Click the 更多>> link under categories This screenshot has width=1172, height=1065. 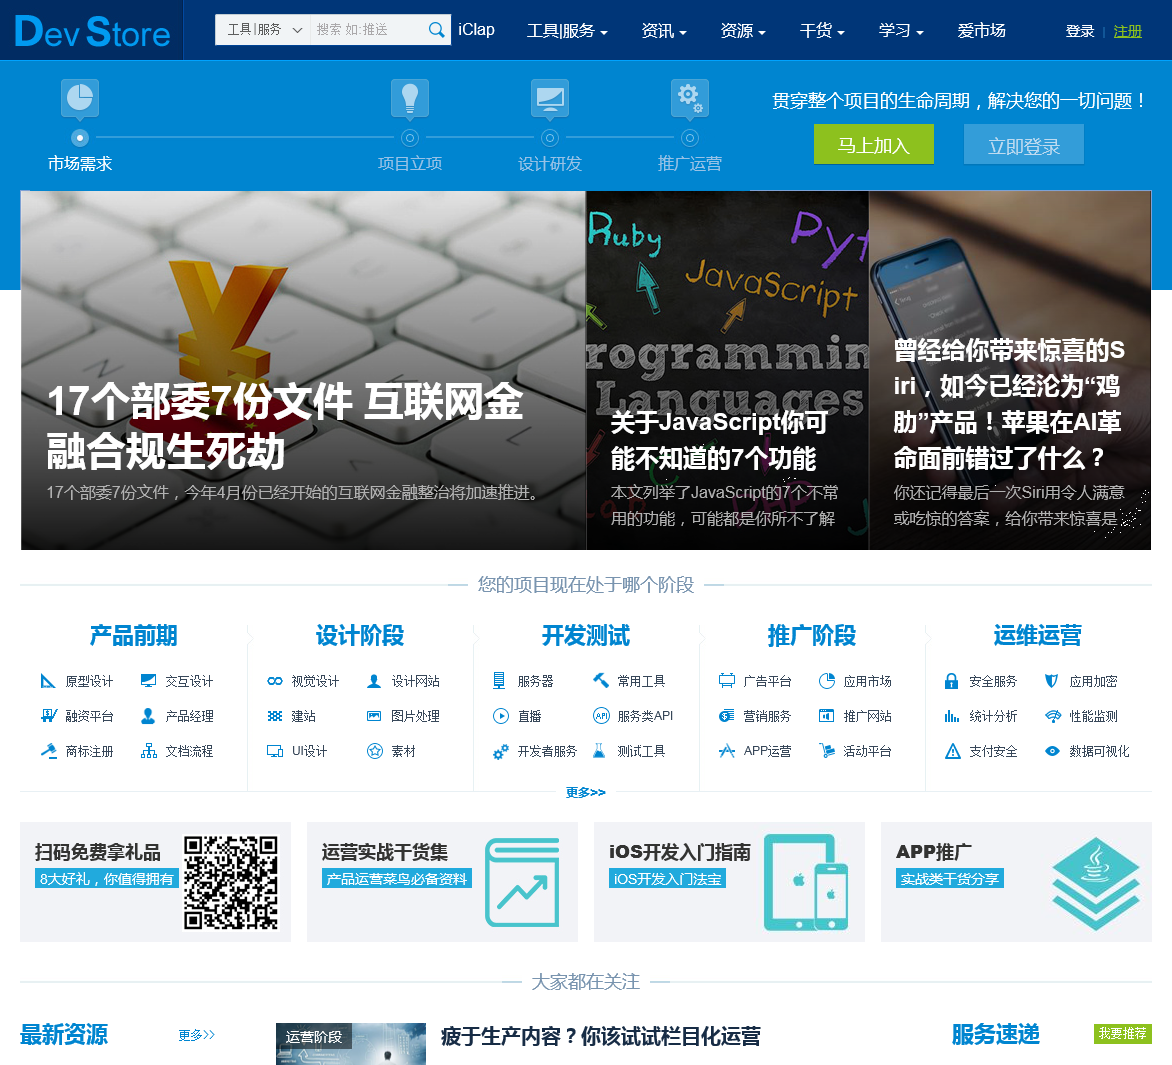(x=586, y=792)
